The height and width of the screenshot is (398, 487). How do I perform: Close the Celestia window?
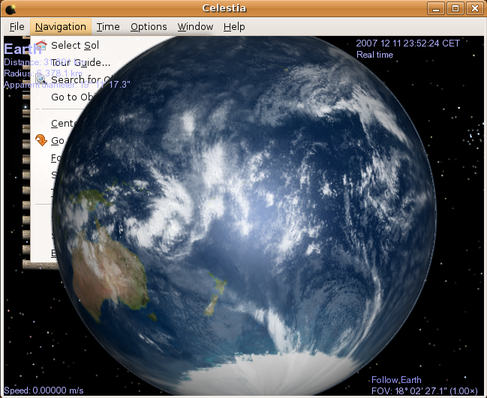[475, 8]
